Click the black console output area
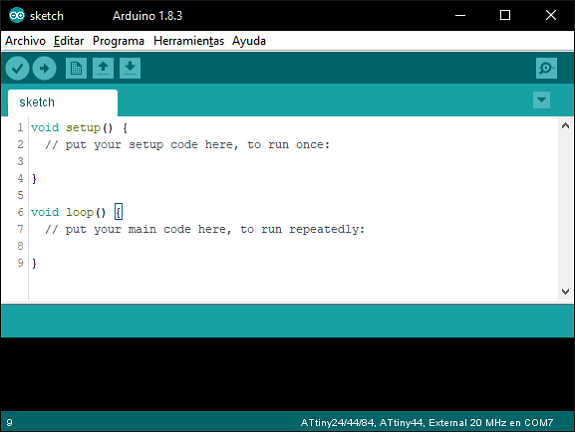Screen dimensions: 575x432 click(288, 374)
